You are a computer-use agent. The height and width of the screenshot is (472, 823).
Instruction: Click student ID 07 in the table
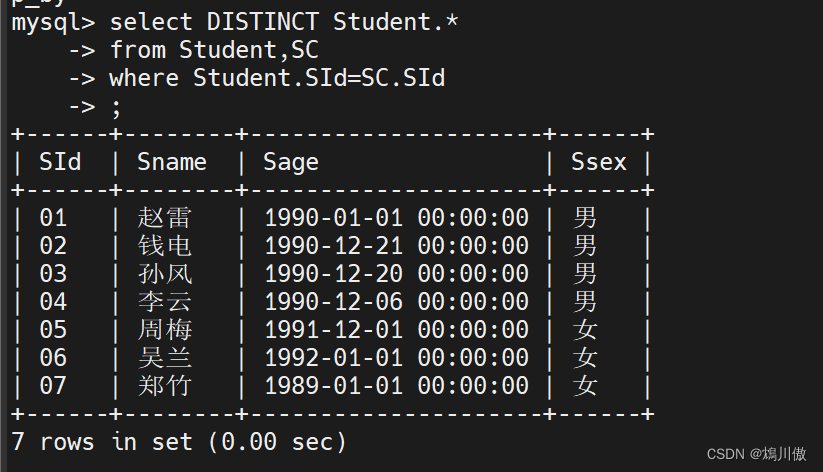tap(53, 385)
